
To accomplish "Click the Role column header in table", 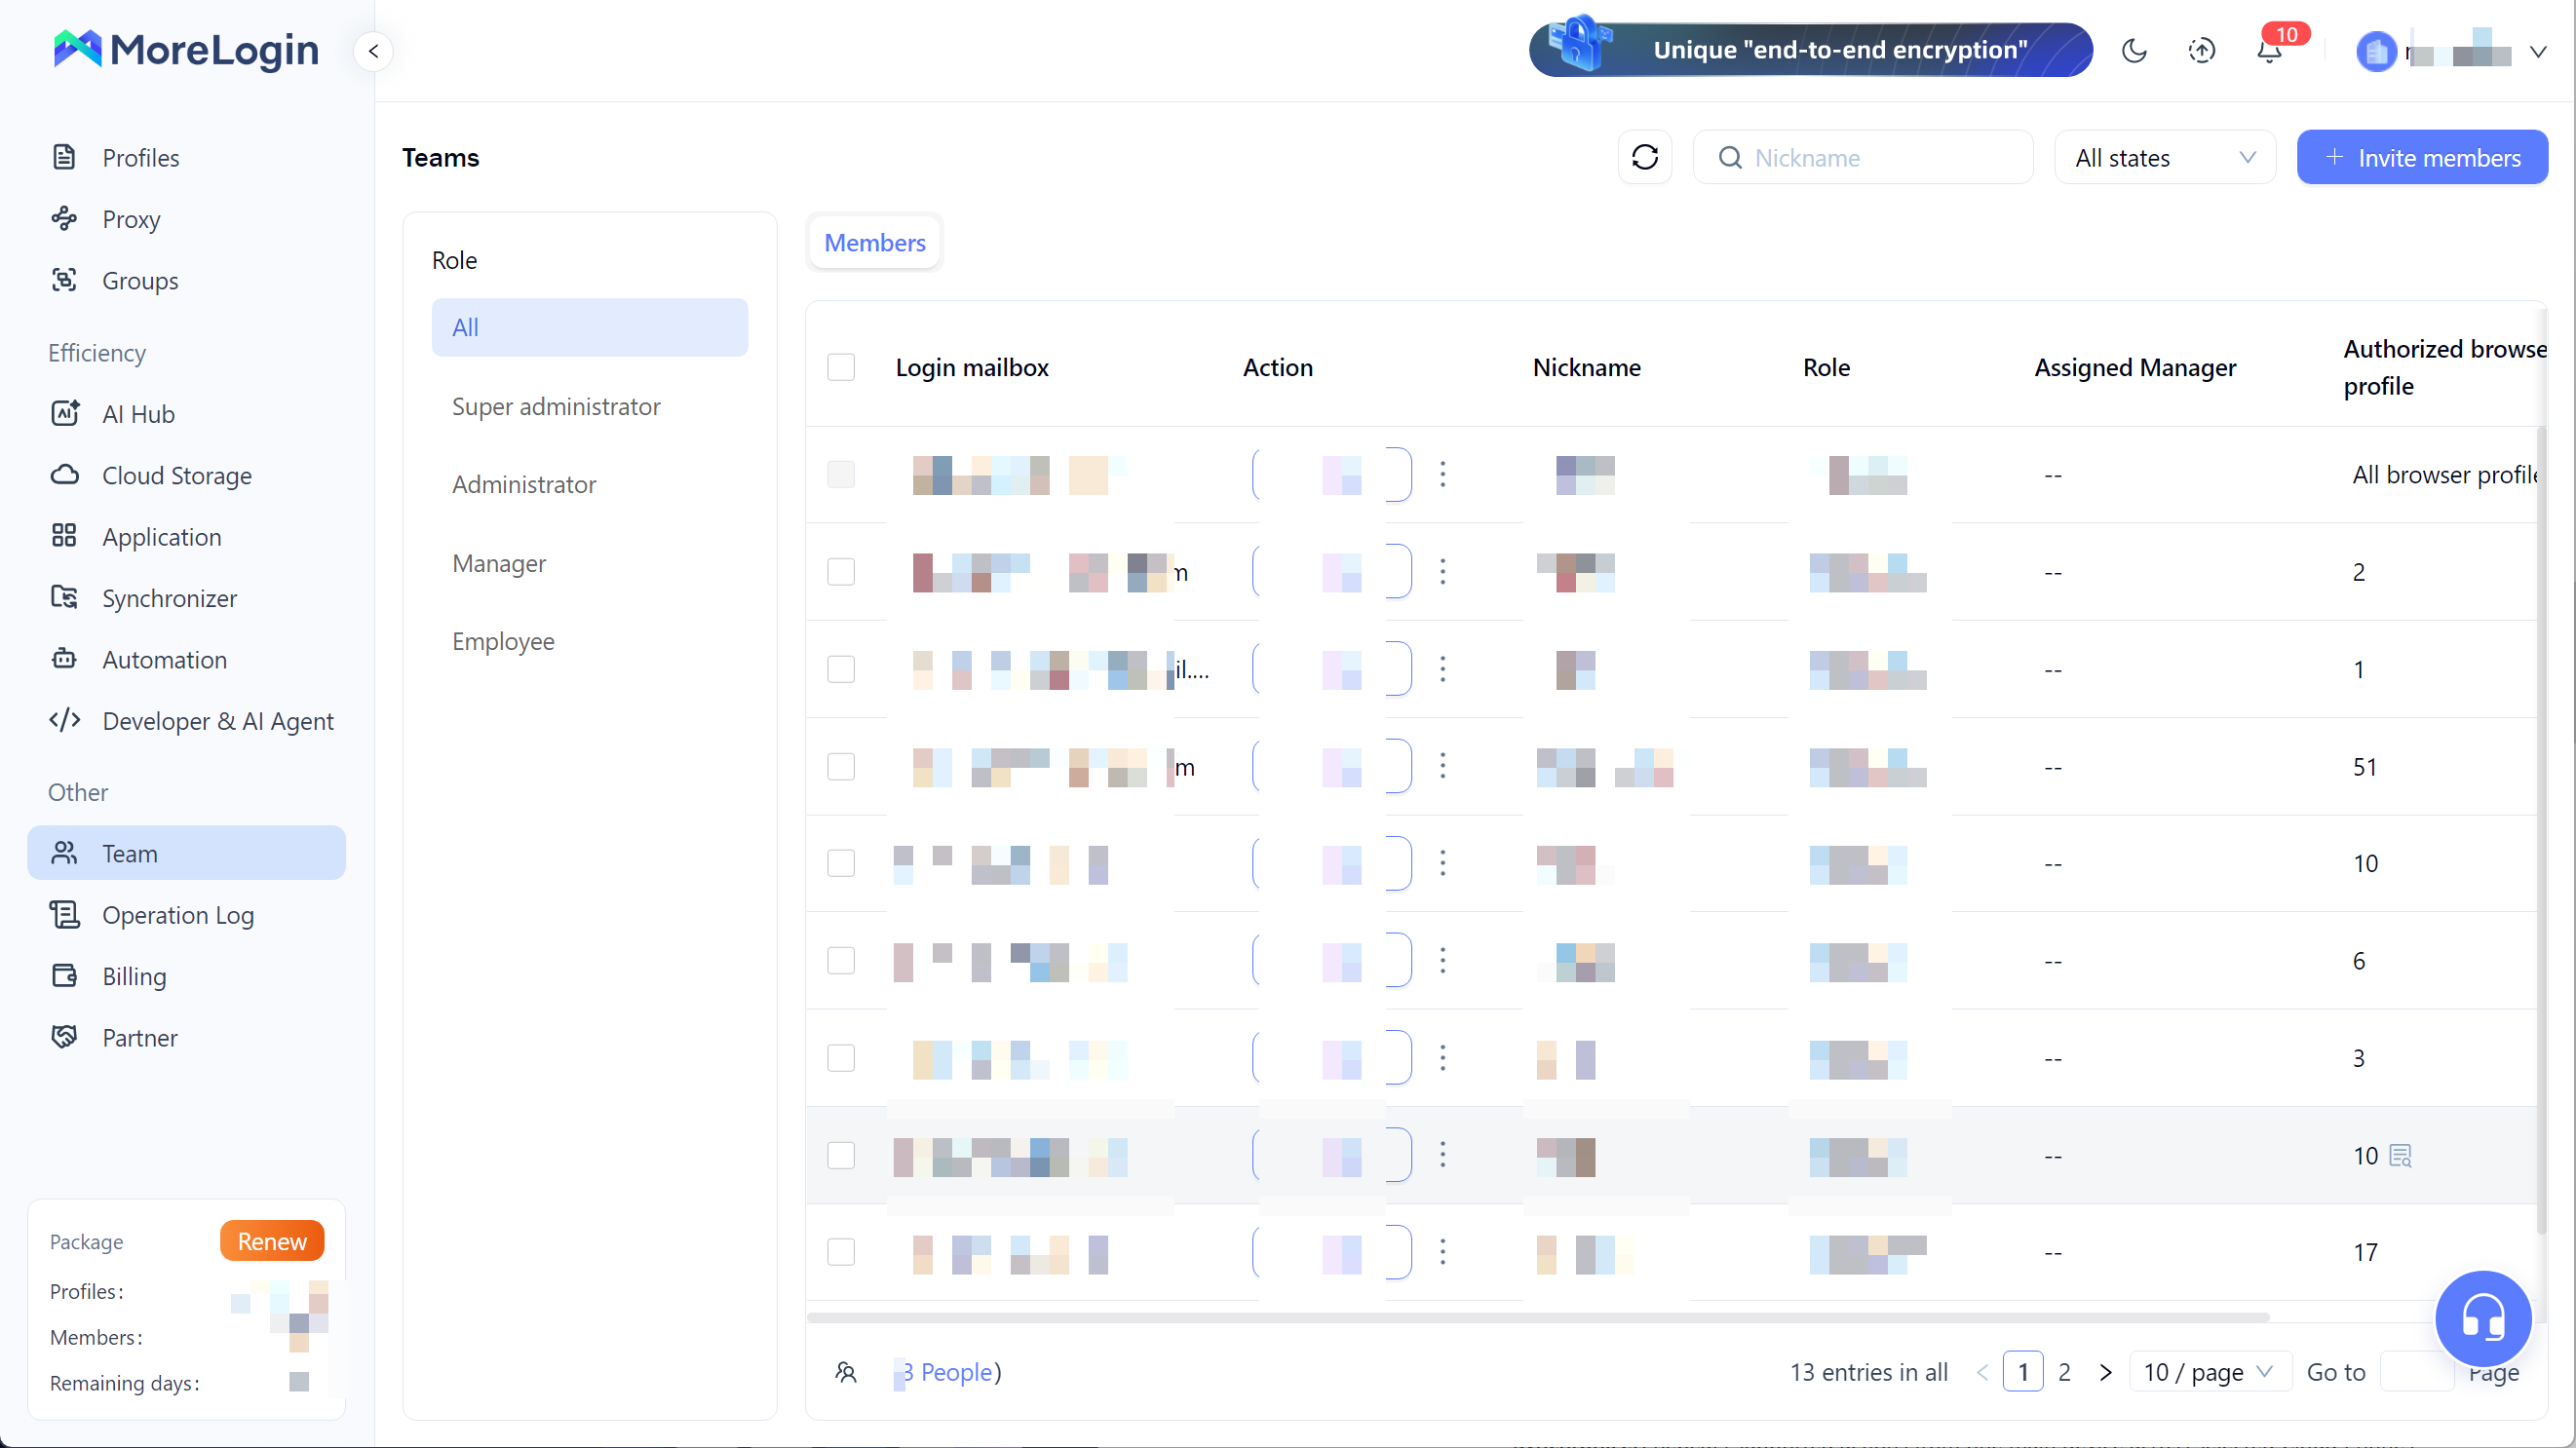I will coord(1826,367).
